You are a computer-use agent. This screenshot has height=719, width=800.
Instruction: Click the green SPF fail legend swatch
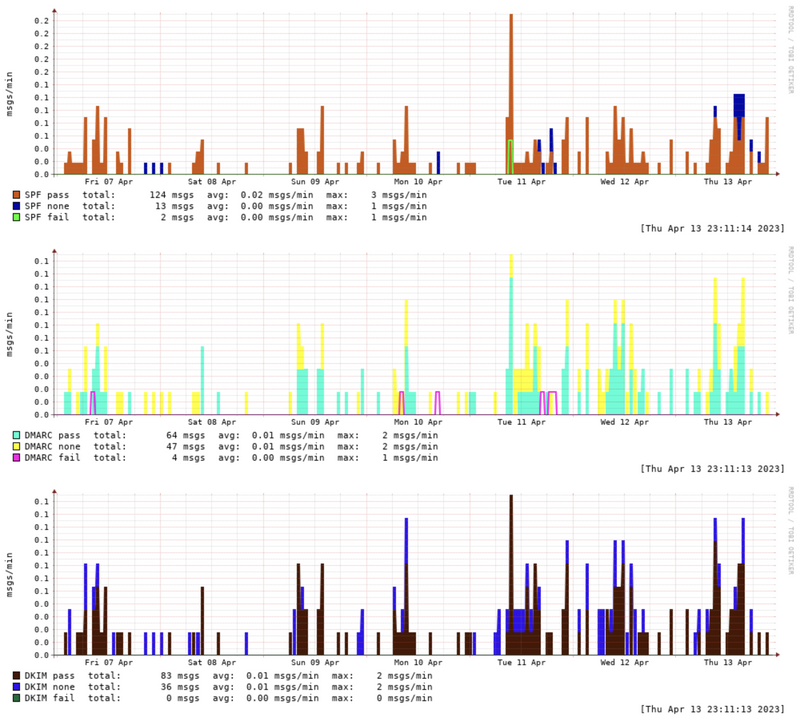click(x=16, y=217)
